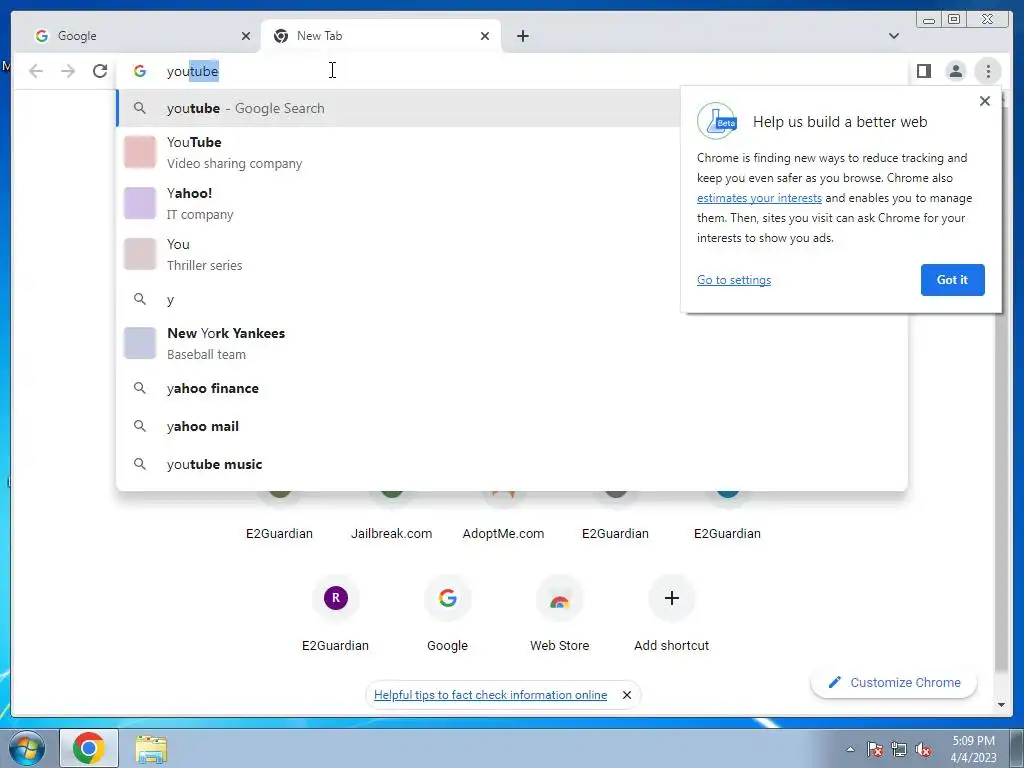Screen dimensions: 1024x768
Task: Click the Yahoo! suggestion thumbnail
Action: coord(140,203)
